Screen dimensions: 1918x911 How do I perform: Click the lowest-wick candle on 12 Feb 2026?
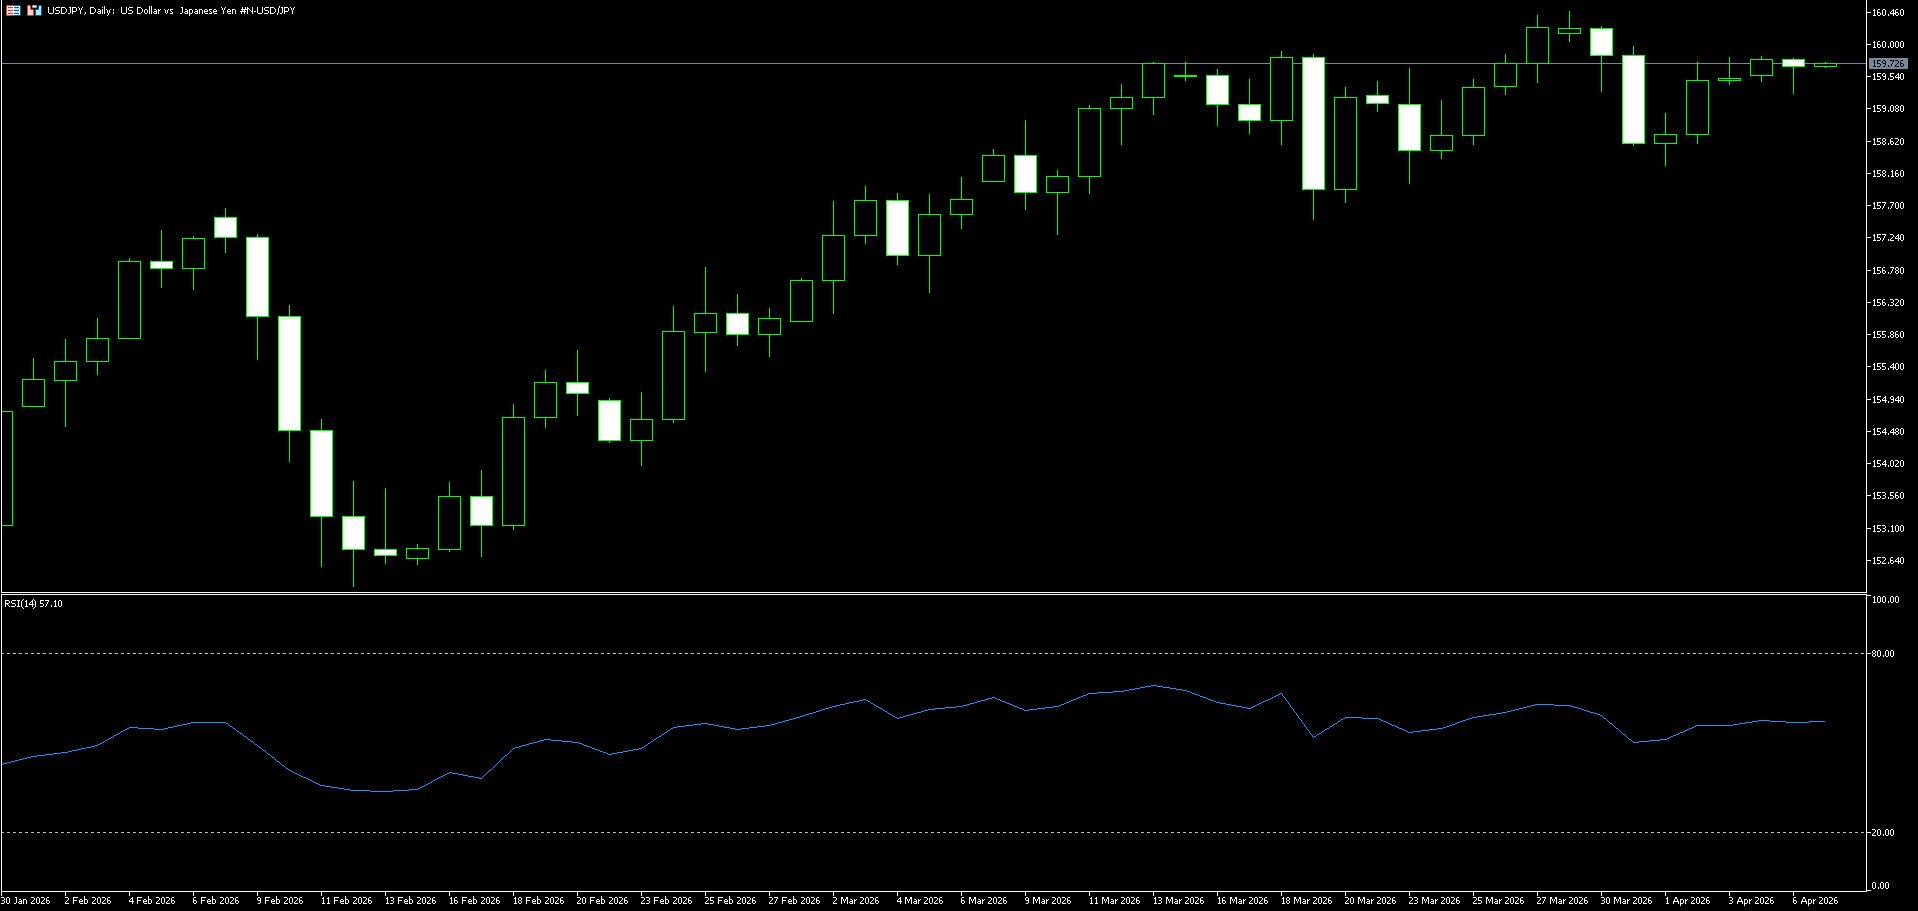point(353,533)
